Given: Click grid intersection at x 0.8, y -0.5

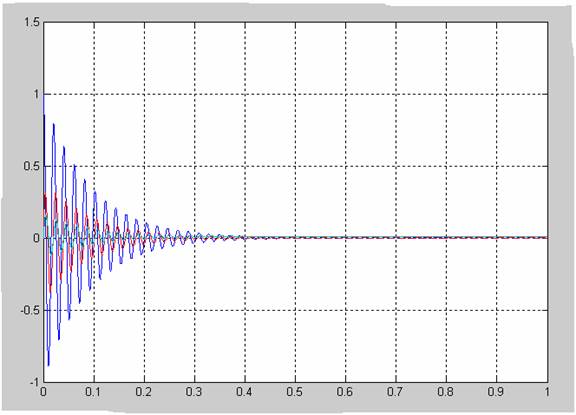Looking at the screenshot, I should click(x=447, y=310).
